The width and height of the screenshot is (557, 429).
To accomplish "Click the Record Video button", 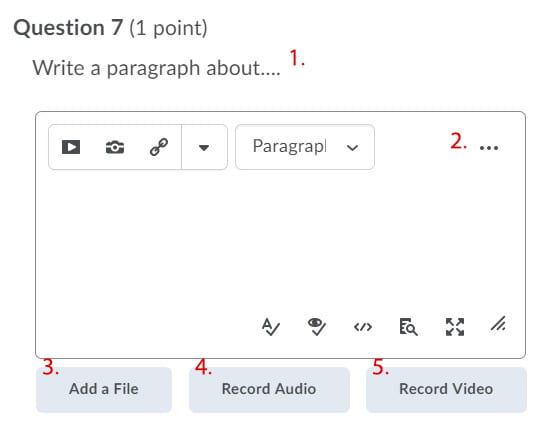I will point(446,389).
